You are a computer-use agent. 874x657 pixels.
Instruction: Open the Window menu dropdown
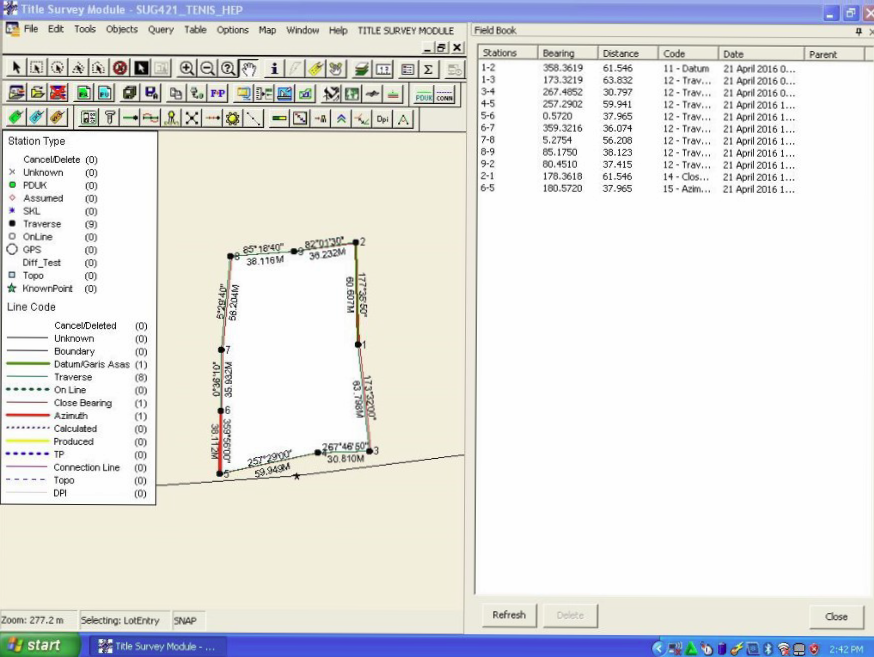302,30
